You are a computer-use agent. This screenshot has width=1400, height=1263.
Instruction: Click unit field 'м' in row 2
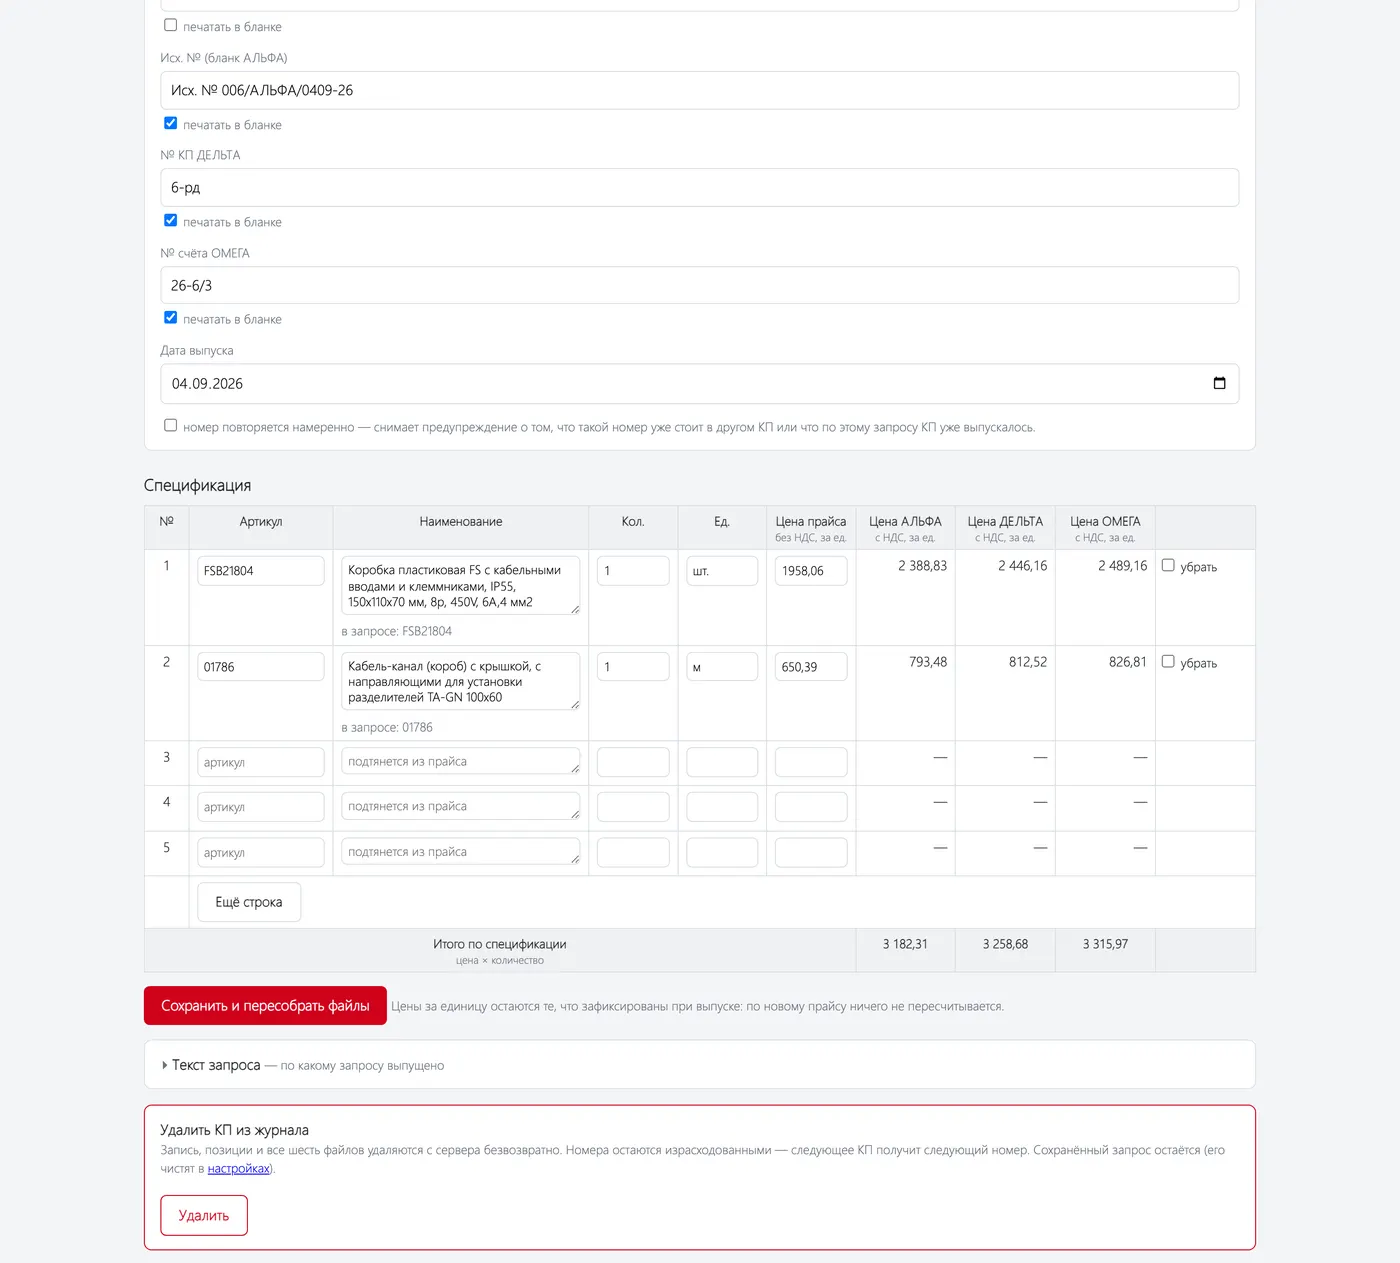click(722, 667)
